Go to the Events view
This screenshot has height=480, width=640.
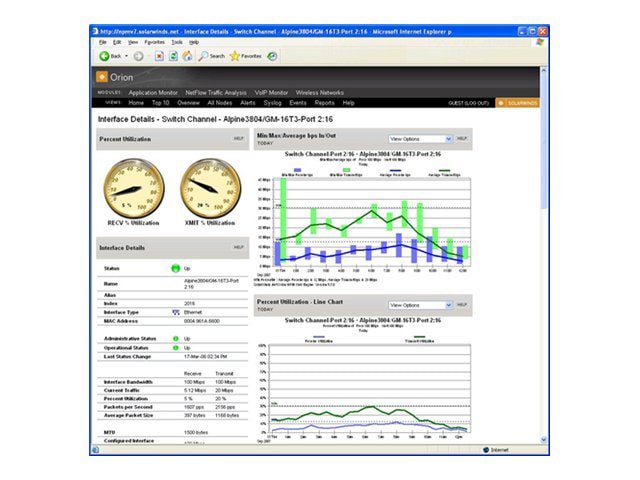(x=298, y=103)
